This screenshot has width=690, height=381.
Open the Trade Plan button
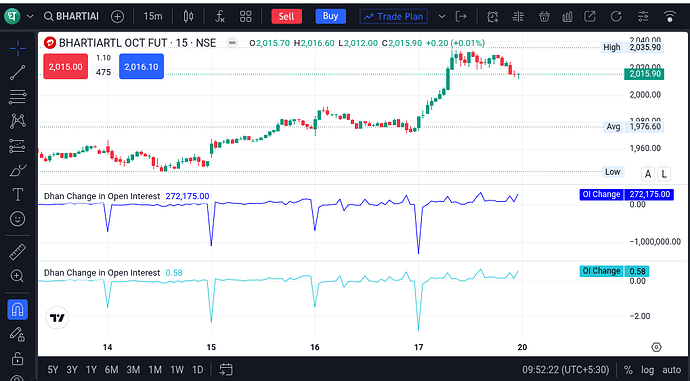[x=393, y=17]
